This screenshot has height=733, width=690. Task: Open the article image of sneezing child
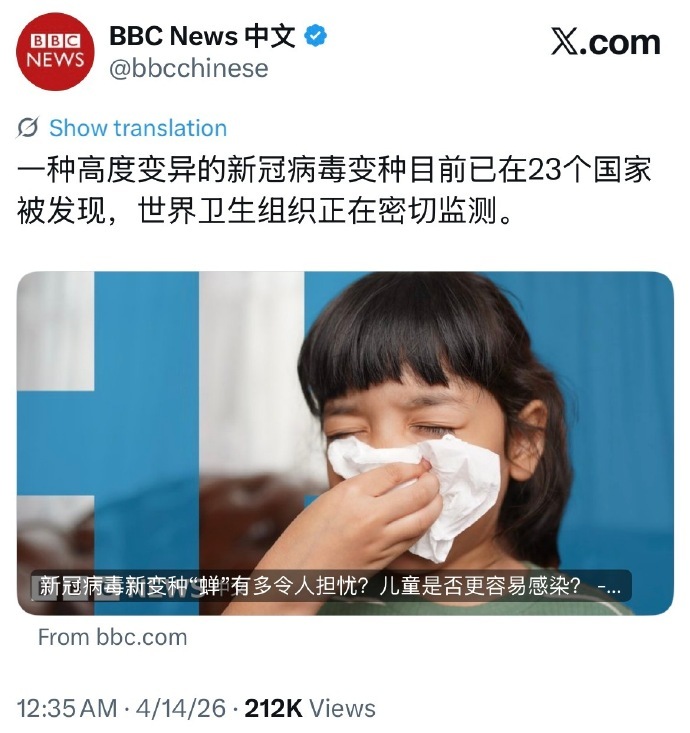coord(345,443)
